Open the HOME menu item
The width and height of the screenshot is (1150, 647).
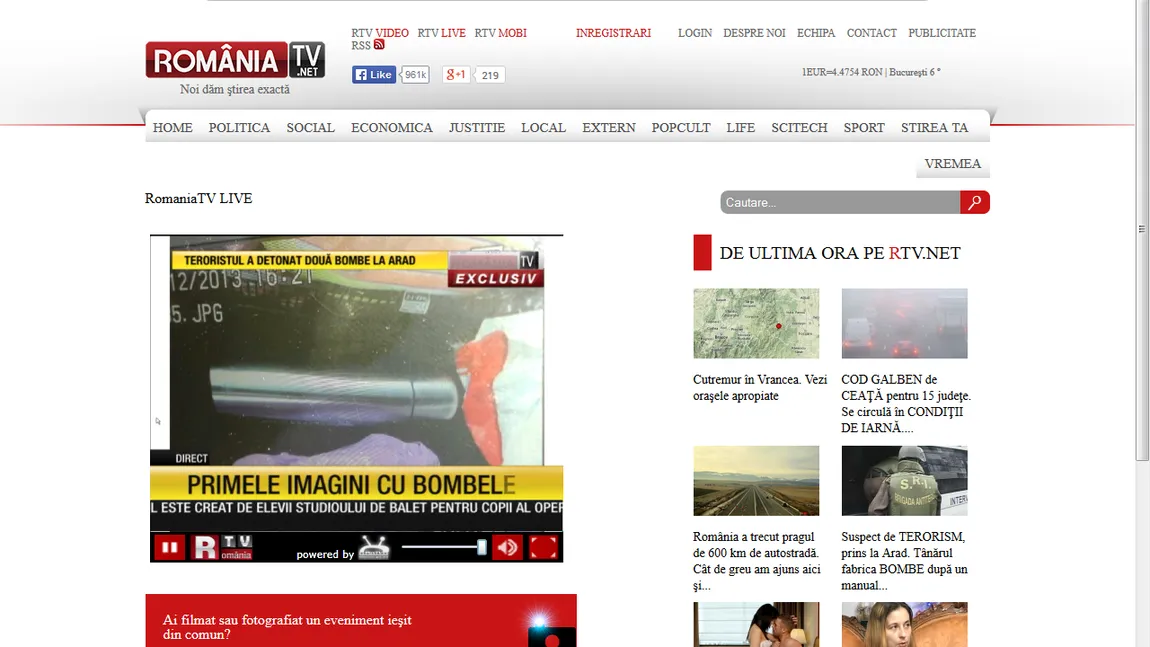pyautogui.click(x=172, y=128)
